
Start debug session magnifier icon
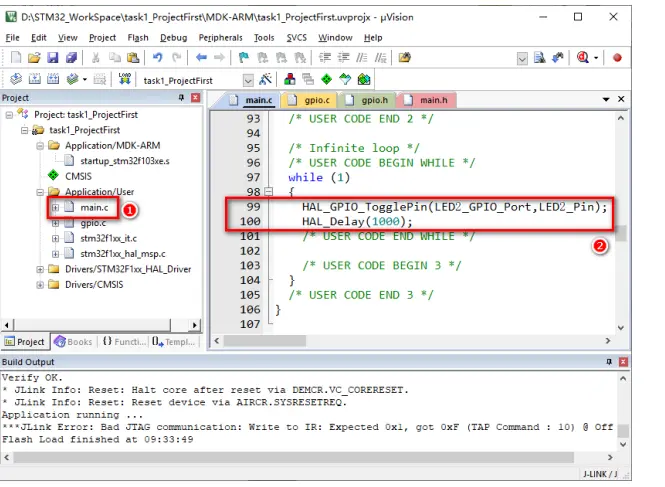pos(583,58)
